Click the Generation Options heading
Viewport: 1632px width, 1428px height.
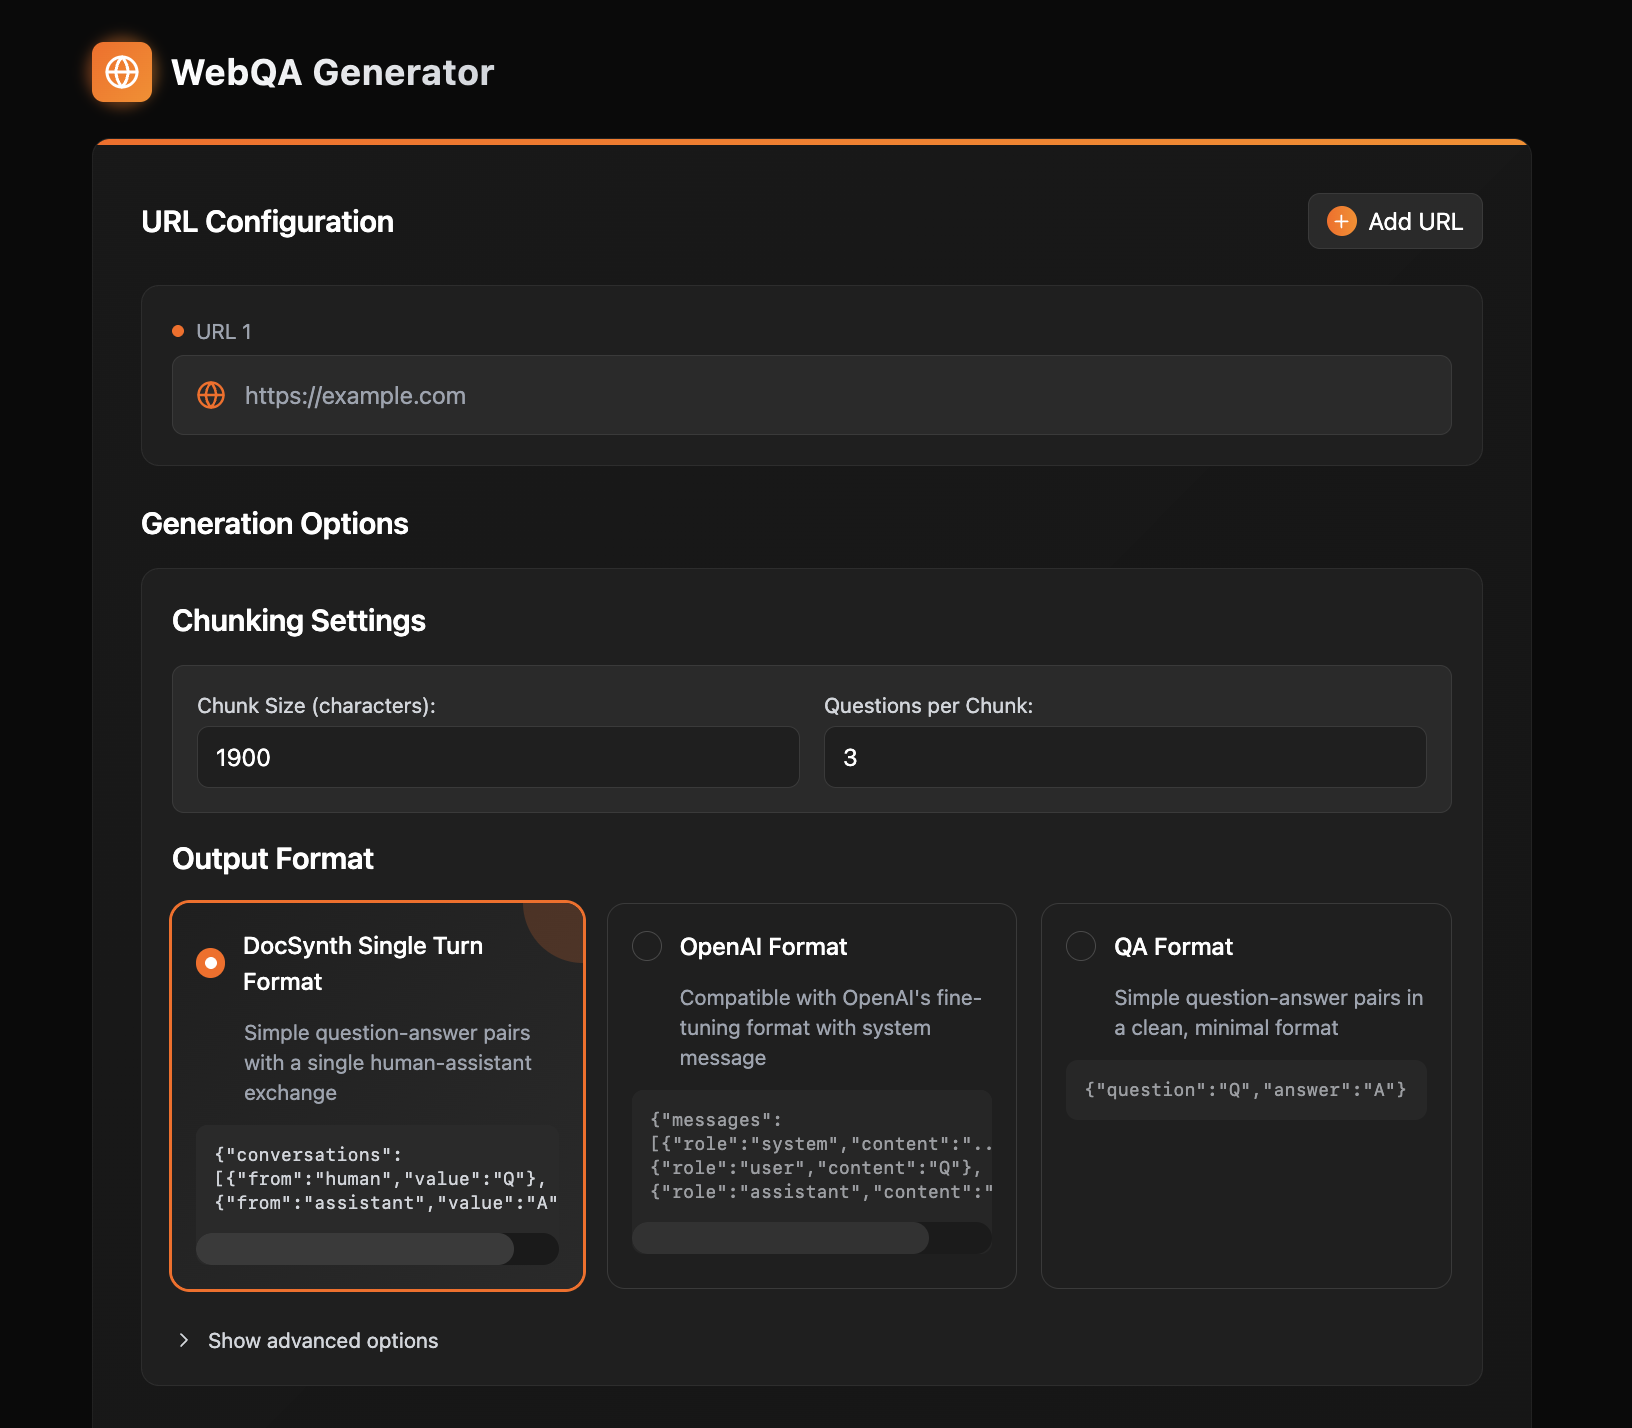(275, 524)
